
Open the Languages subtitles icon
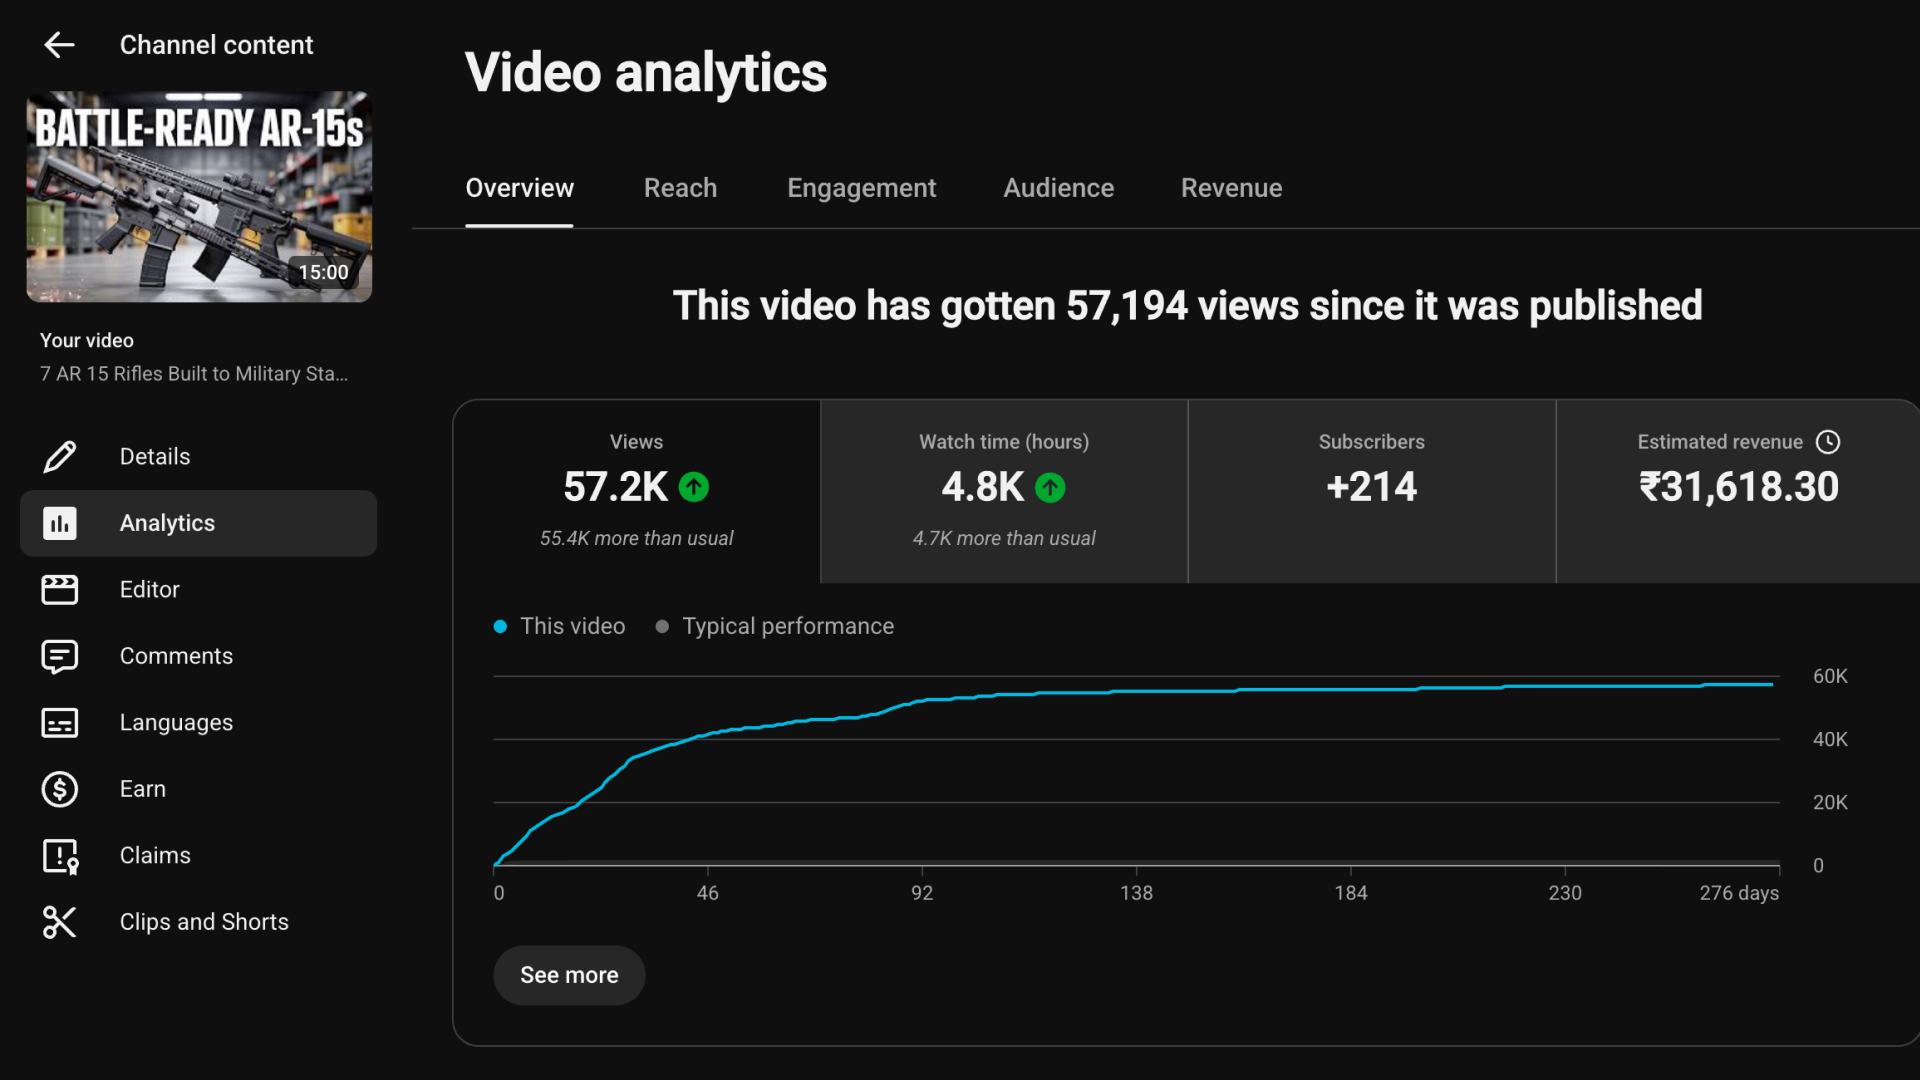point(59,722)
